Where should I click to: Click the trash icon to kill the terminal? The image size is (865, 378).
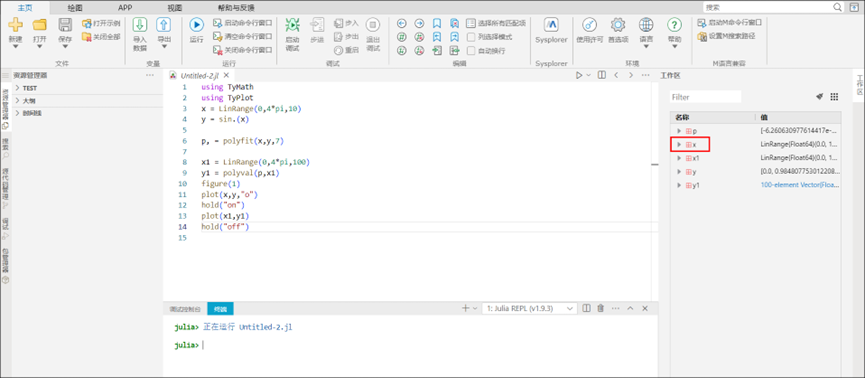point(601,308)
